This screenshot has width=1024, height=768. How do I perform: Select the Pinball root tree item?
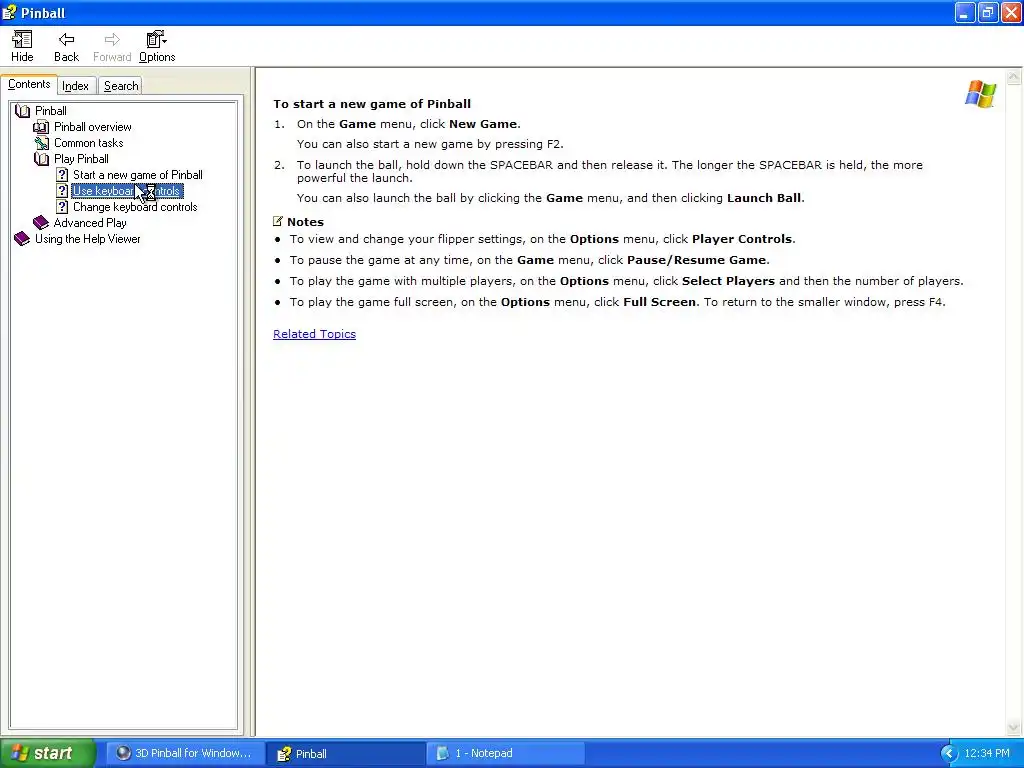click(50, 111)
